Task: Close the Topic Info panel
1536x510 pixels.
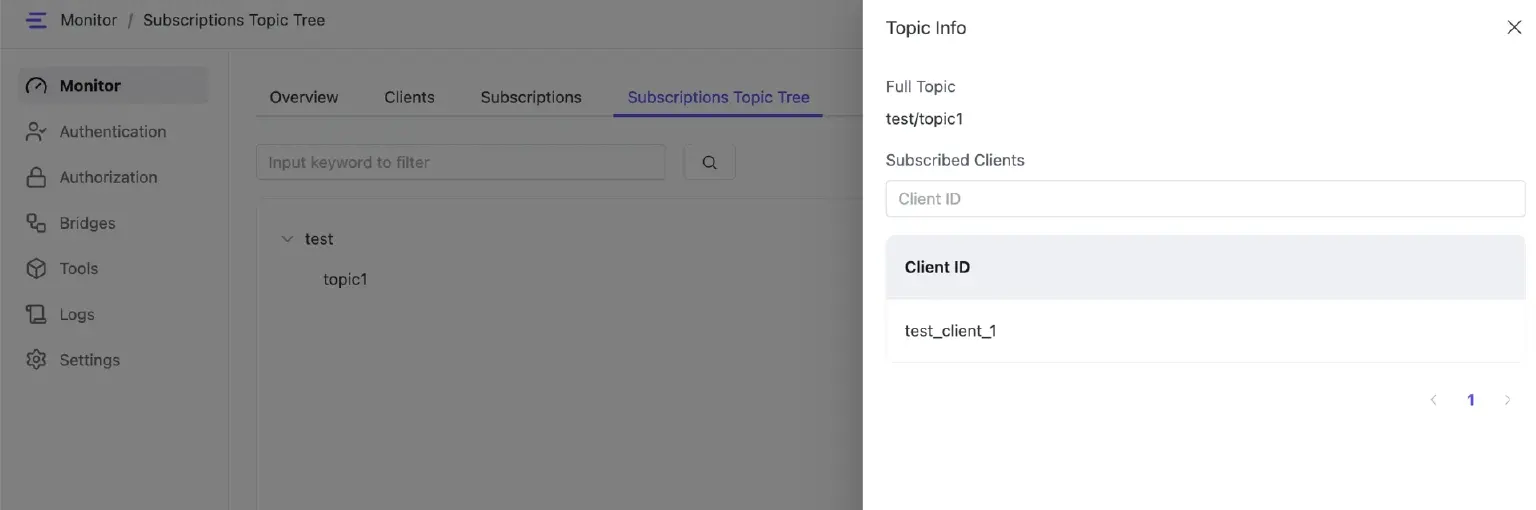Action: click(x=1513, y=28)
